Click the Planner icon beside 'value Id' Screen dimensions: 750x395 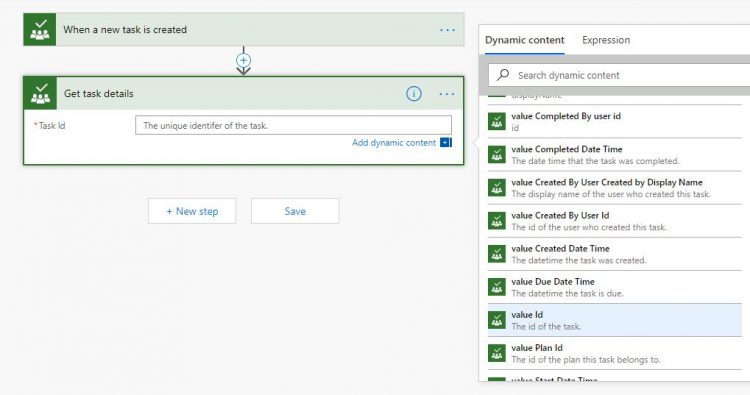coord(497,320)
